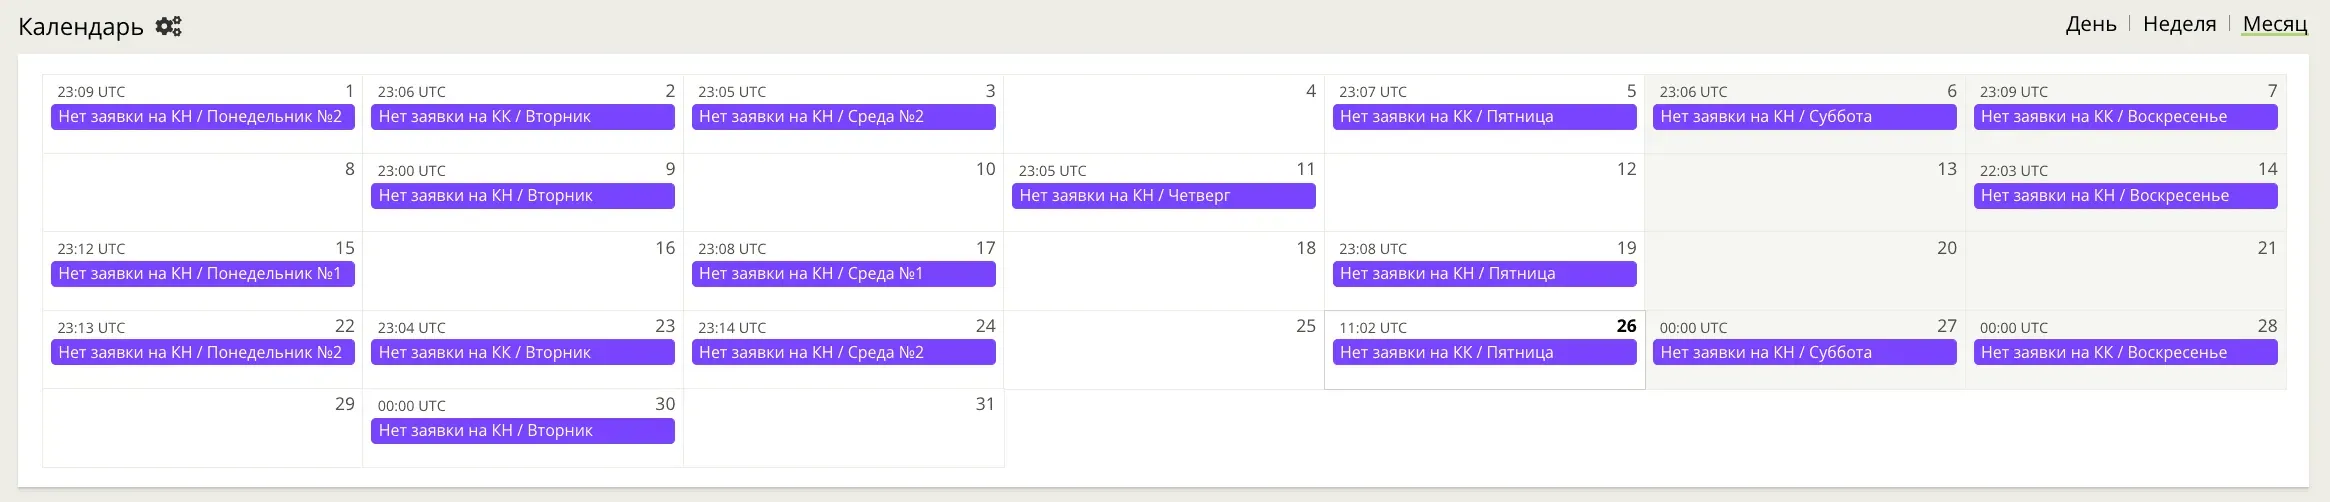The image size is (2330, 502).
Task: Open event Среда №2 on day 3
Action: [x=843, y=117]
